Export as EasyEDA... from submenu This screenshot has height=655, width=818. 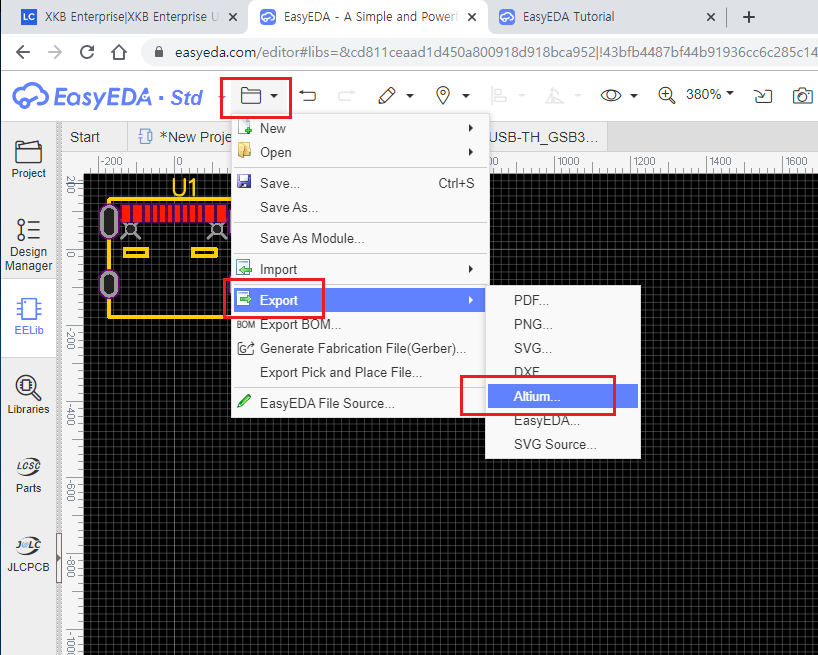pyautogui.click(x=562, y=420)
